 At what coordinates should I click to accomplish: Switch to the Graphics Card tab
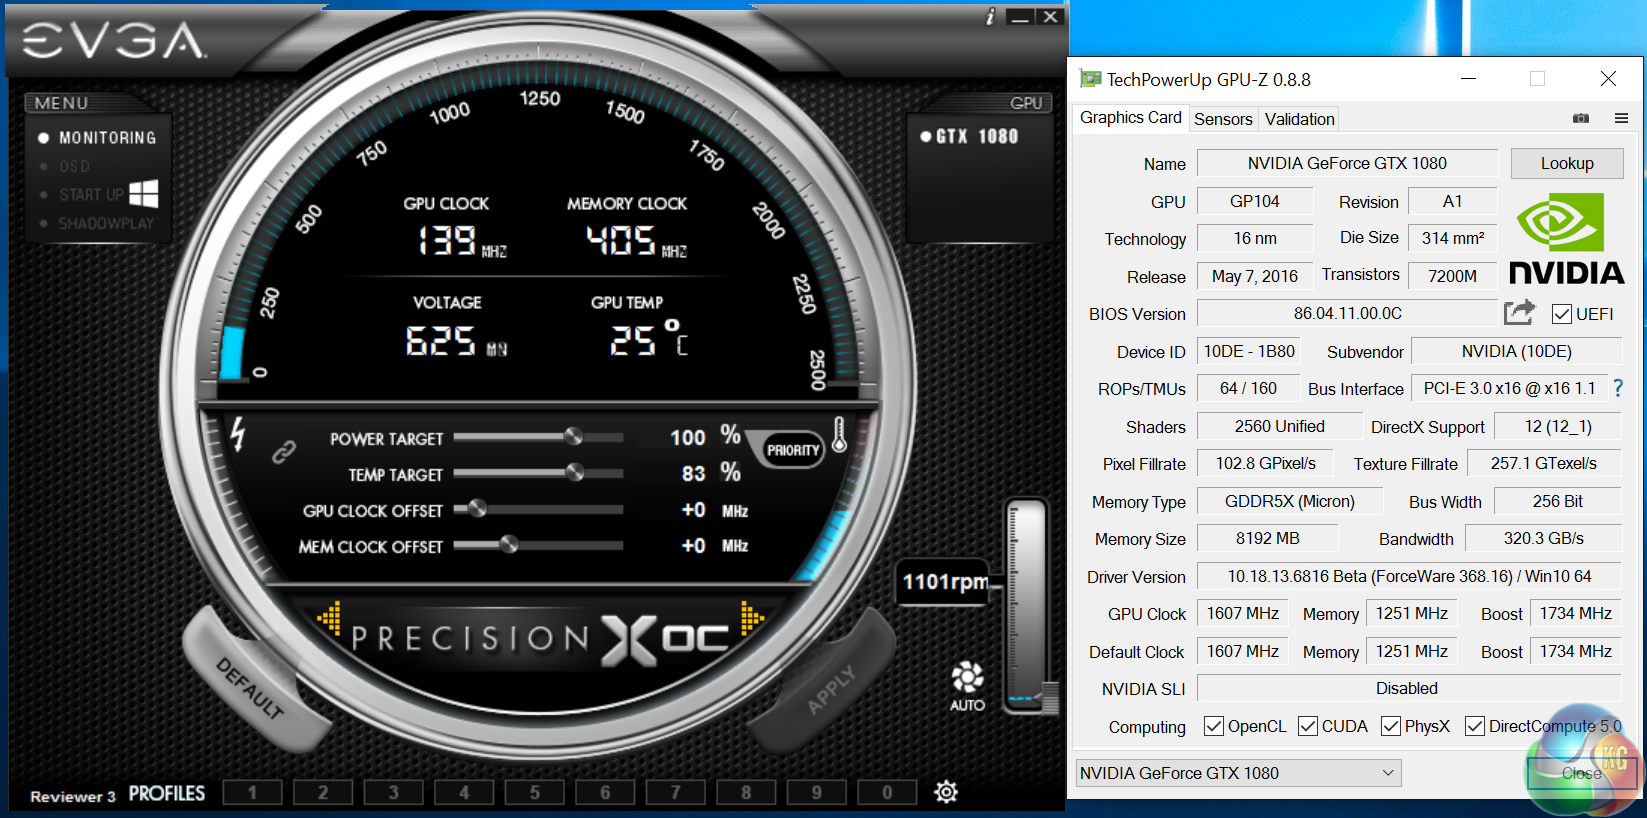1130,118
